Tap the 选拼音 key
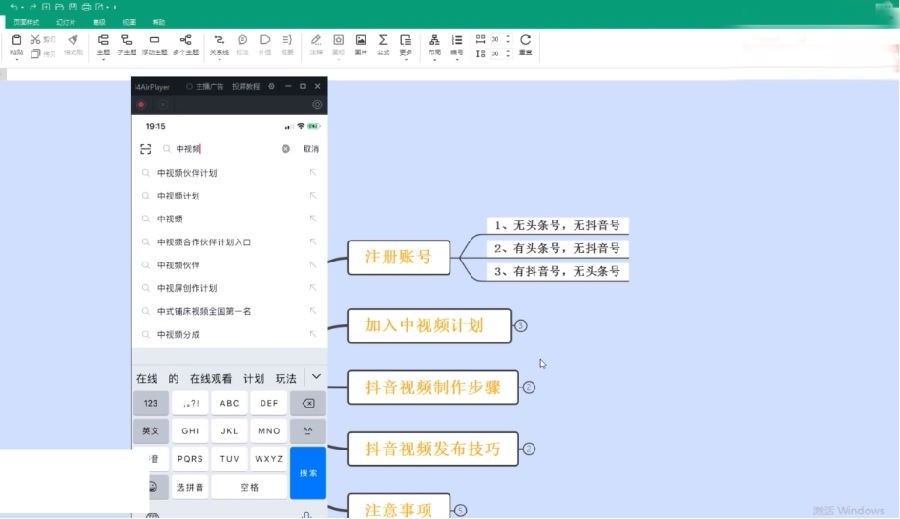Image resolution: width=900 pixels, height=519 pixels. pos(190,487)
